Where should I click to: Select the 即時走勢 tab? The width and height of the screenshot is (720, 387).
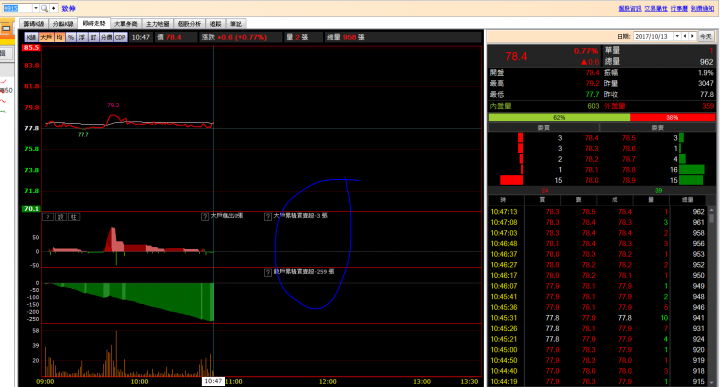94,23
